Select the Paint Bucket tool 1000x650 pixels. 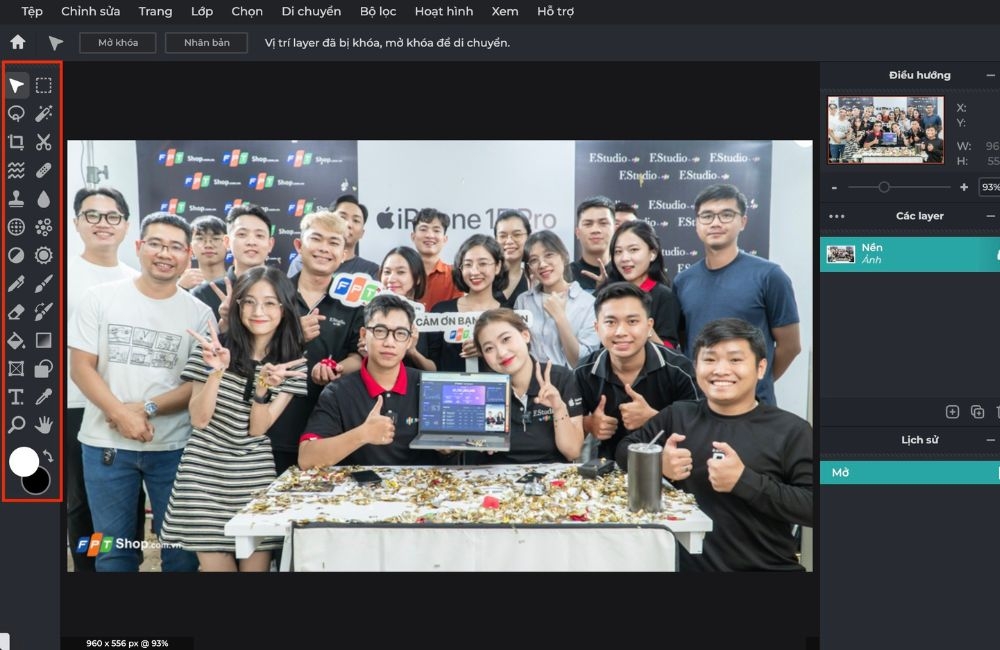18,340
